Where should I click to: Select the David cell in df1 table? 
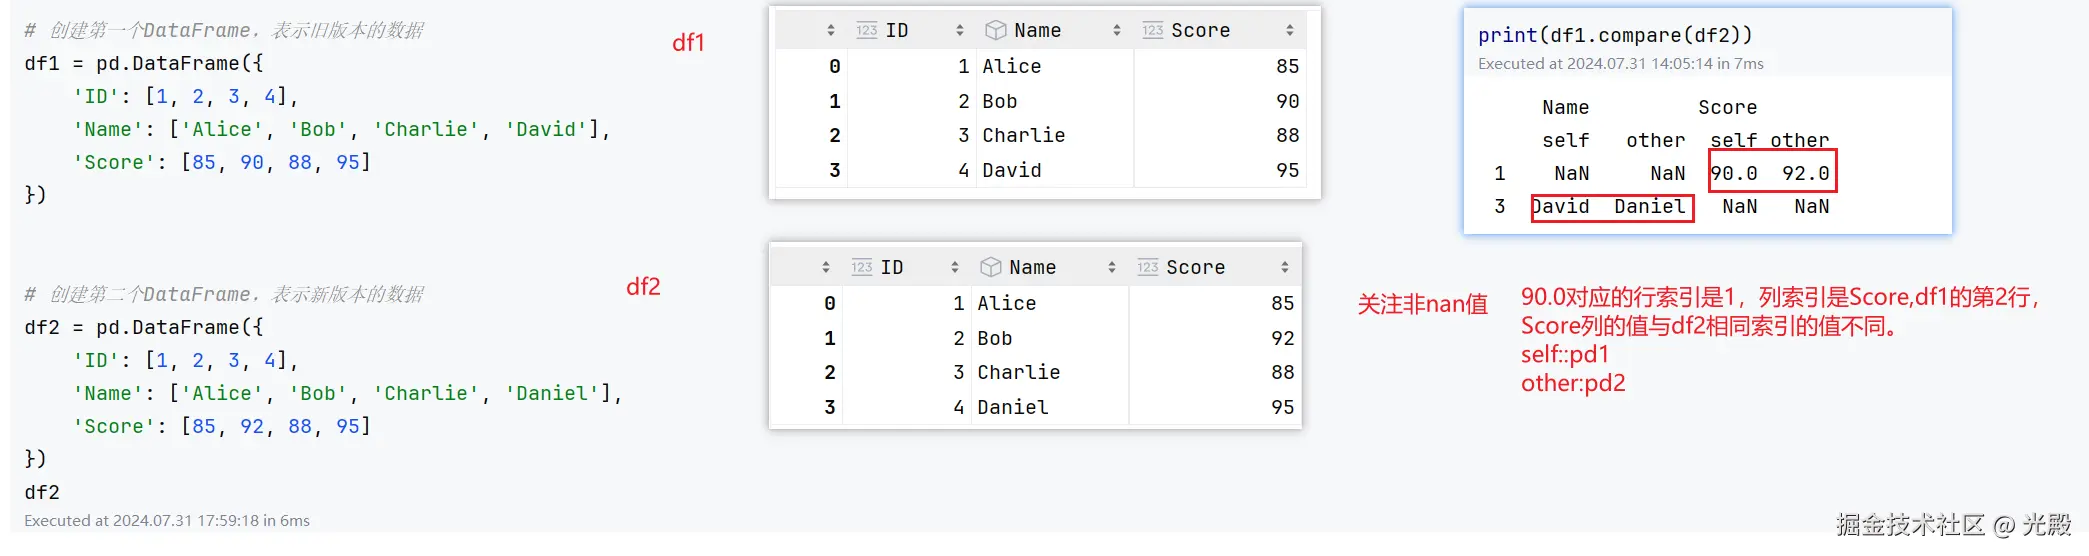pyautogui.click(x=1011, y=171)
